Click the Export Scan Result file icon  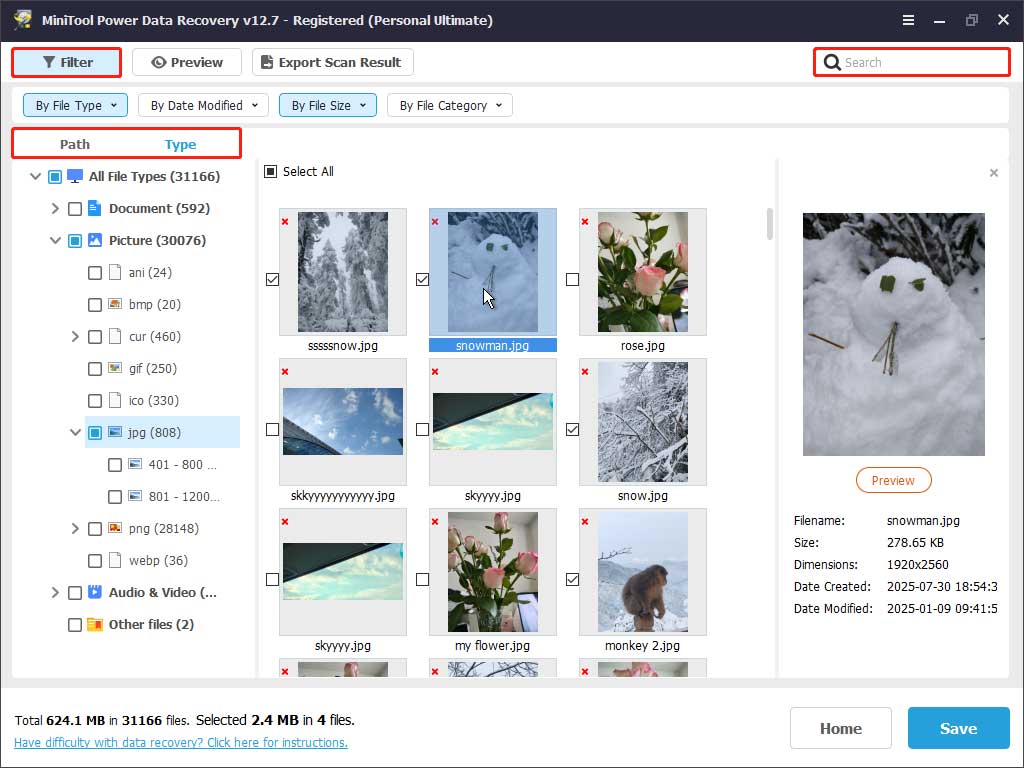coord(266,62)
